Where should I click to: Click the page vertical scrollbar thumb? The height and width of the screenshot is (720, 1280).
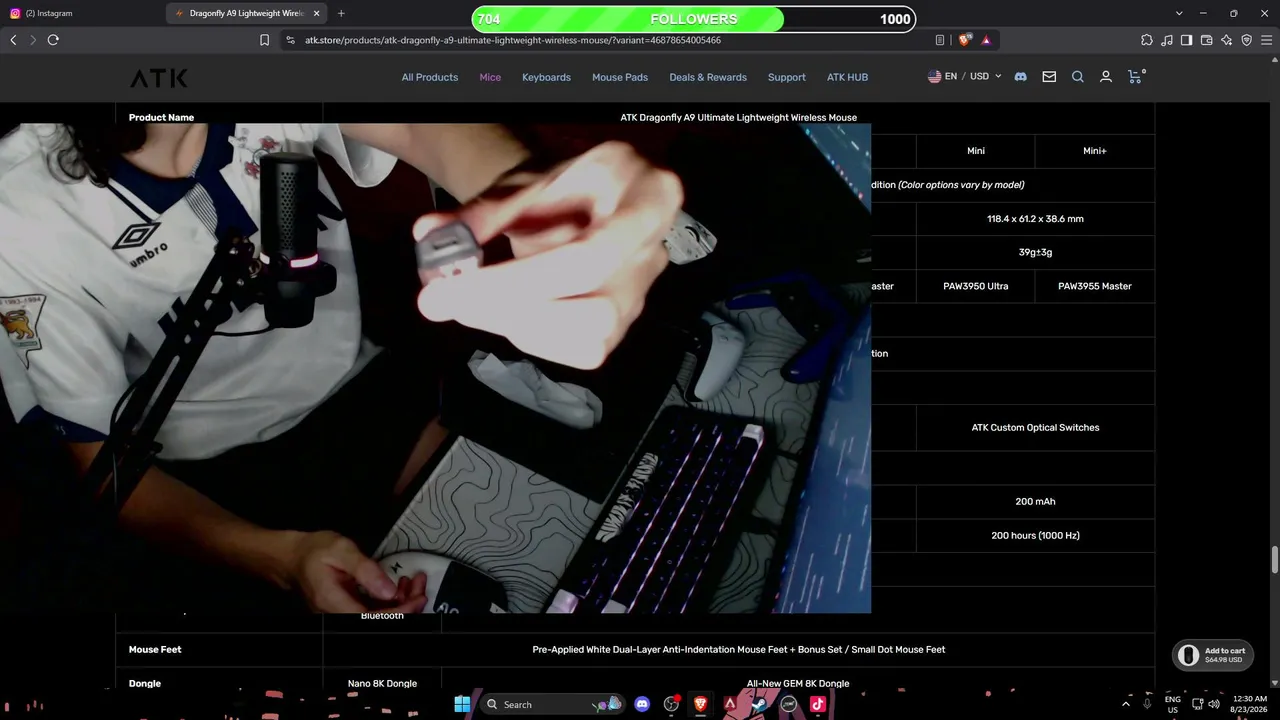click(x=1274, y=559)
